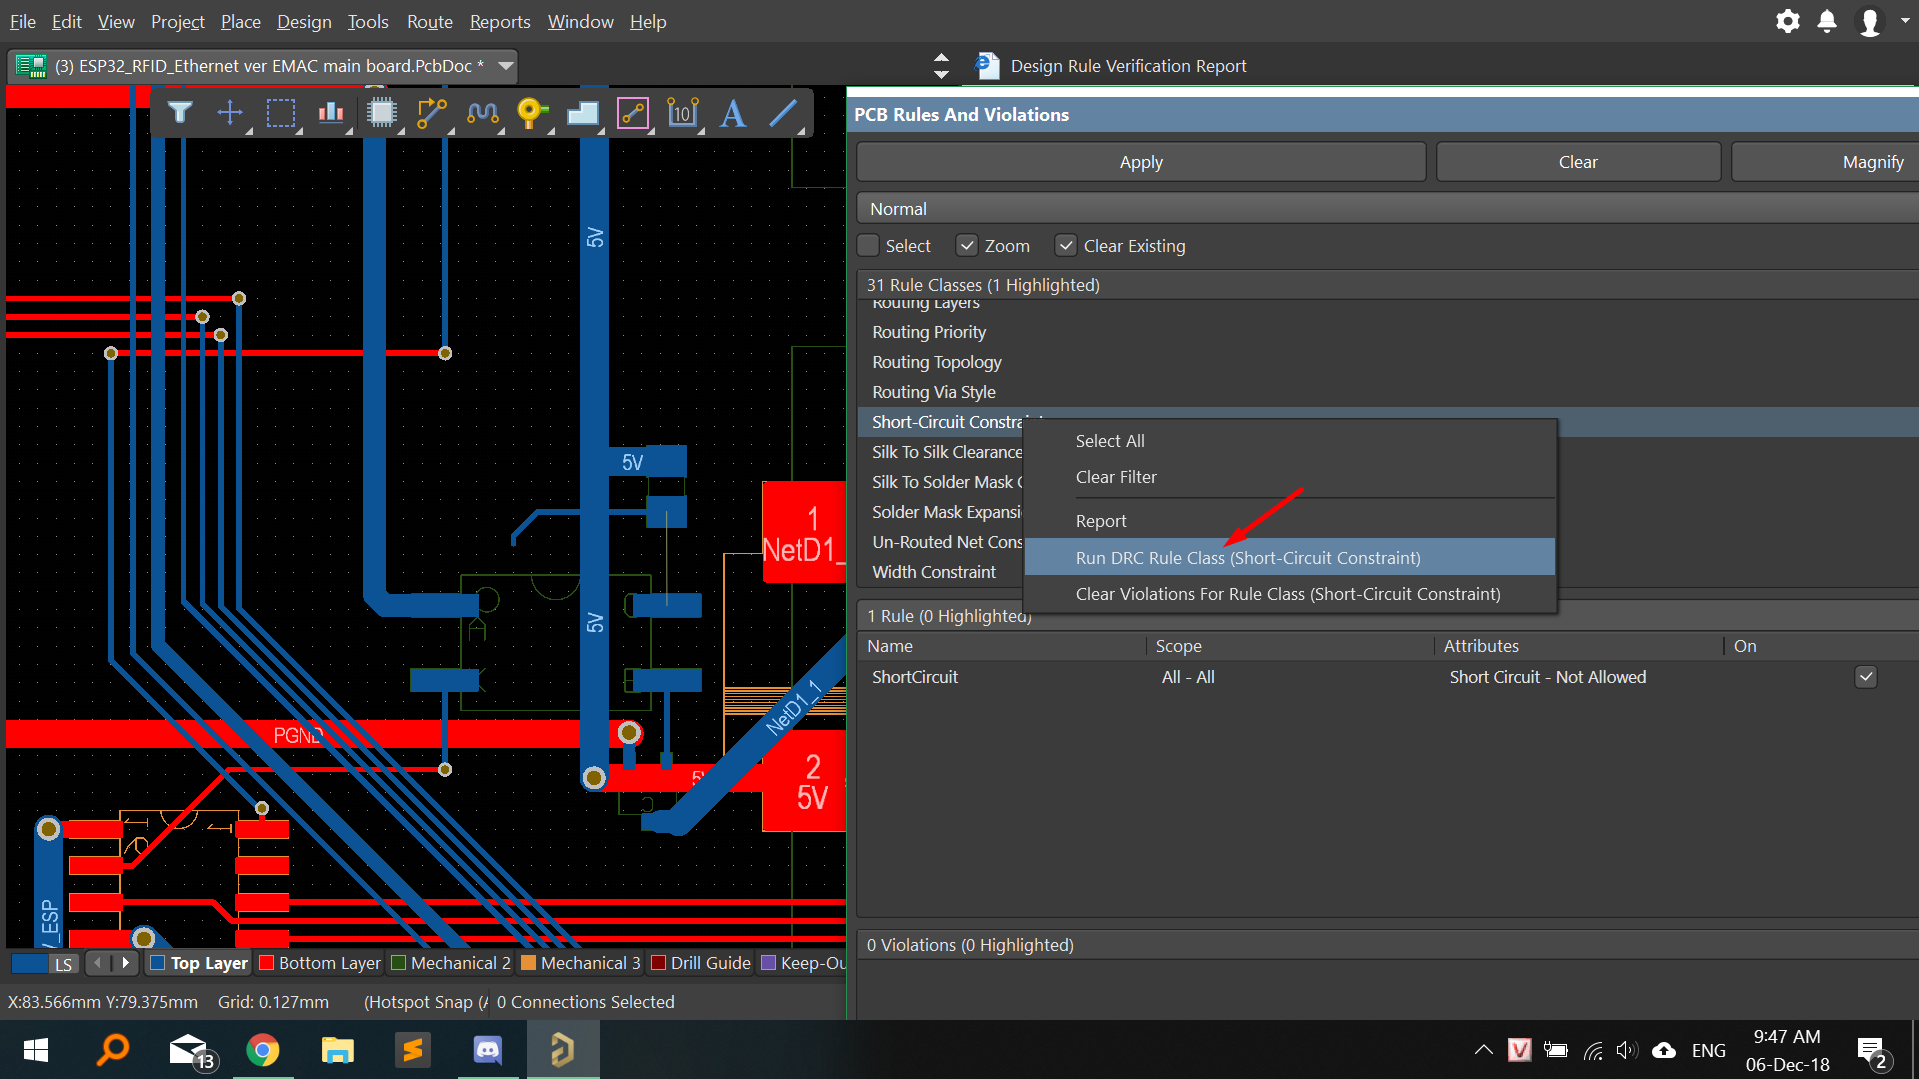Open the user account icon

pos(1869,21)
